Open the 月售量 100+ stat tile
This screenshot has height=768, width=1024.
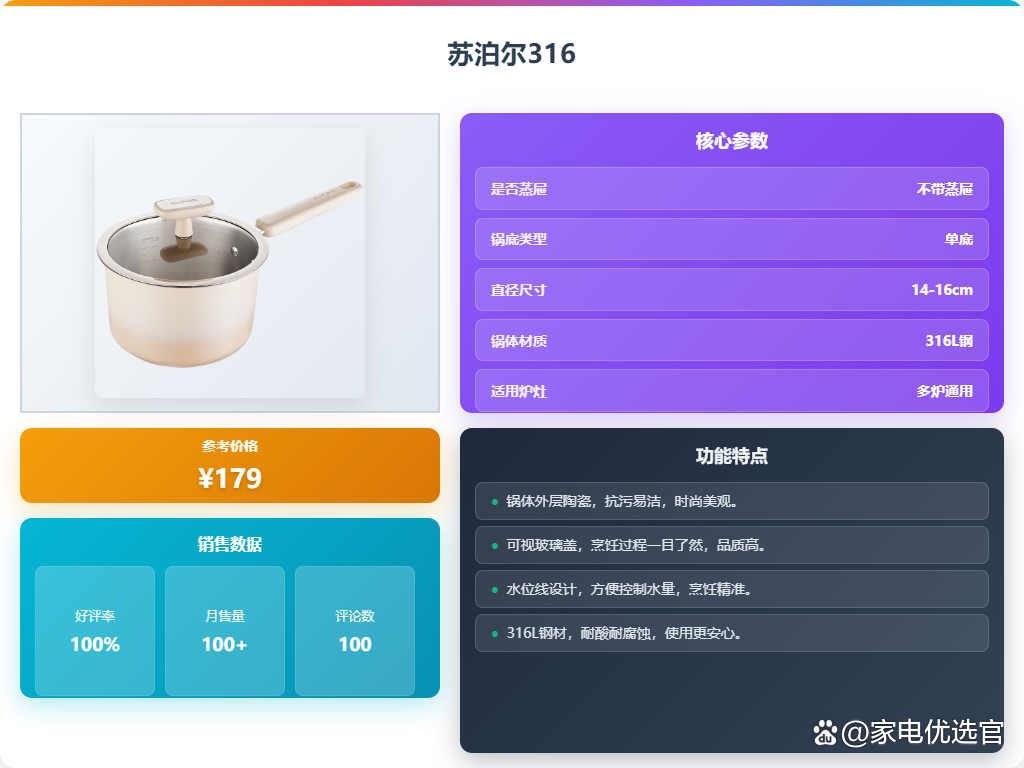coord(225,631)
